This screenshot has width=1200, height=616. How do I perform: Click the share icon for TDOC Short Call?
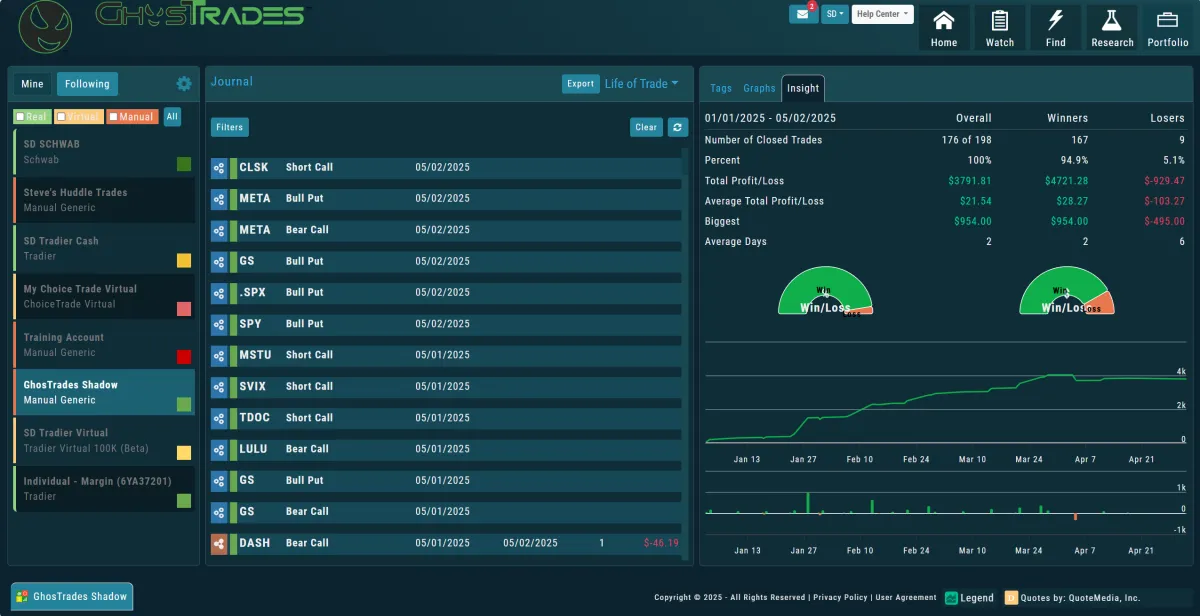[x=219, y=418]
